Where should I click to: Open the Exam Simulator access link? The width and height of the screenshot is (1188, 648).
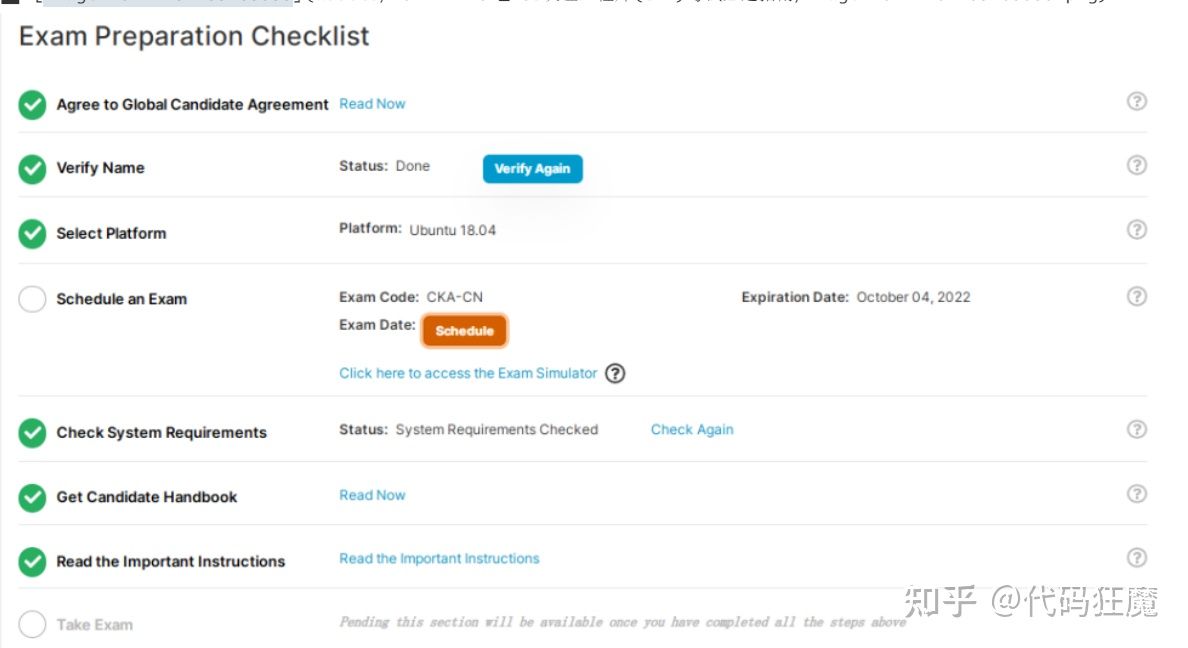coord(468,373)
